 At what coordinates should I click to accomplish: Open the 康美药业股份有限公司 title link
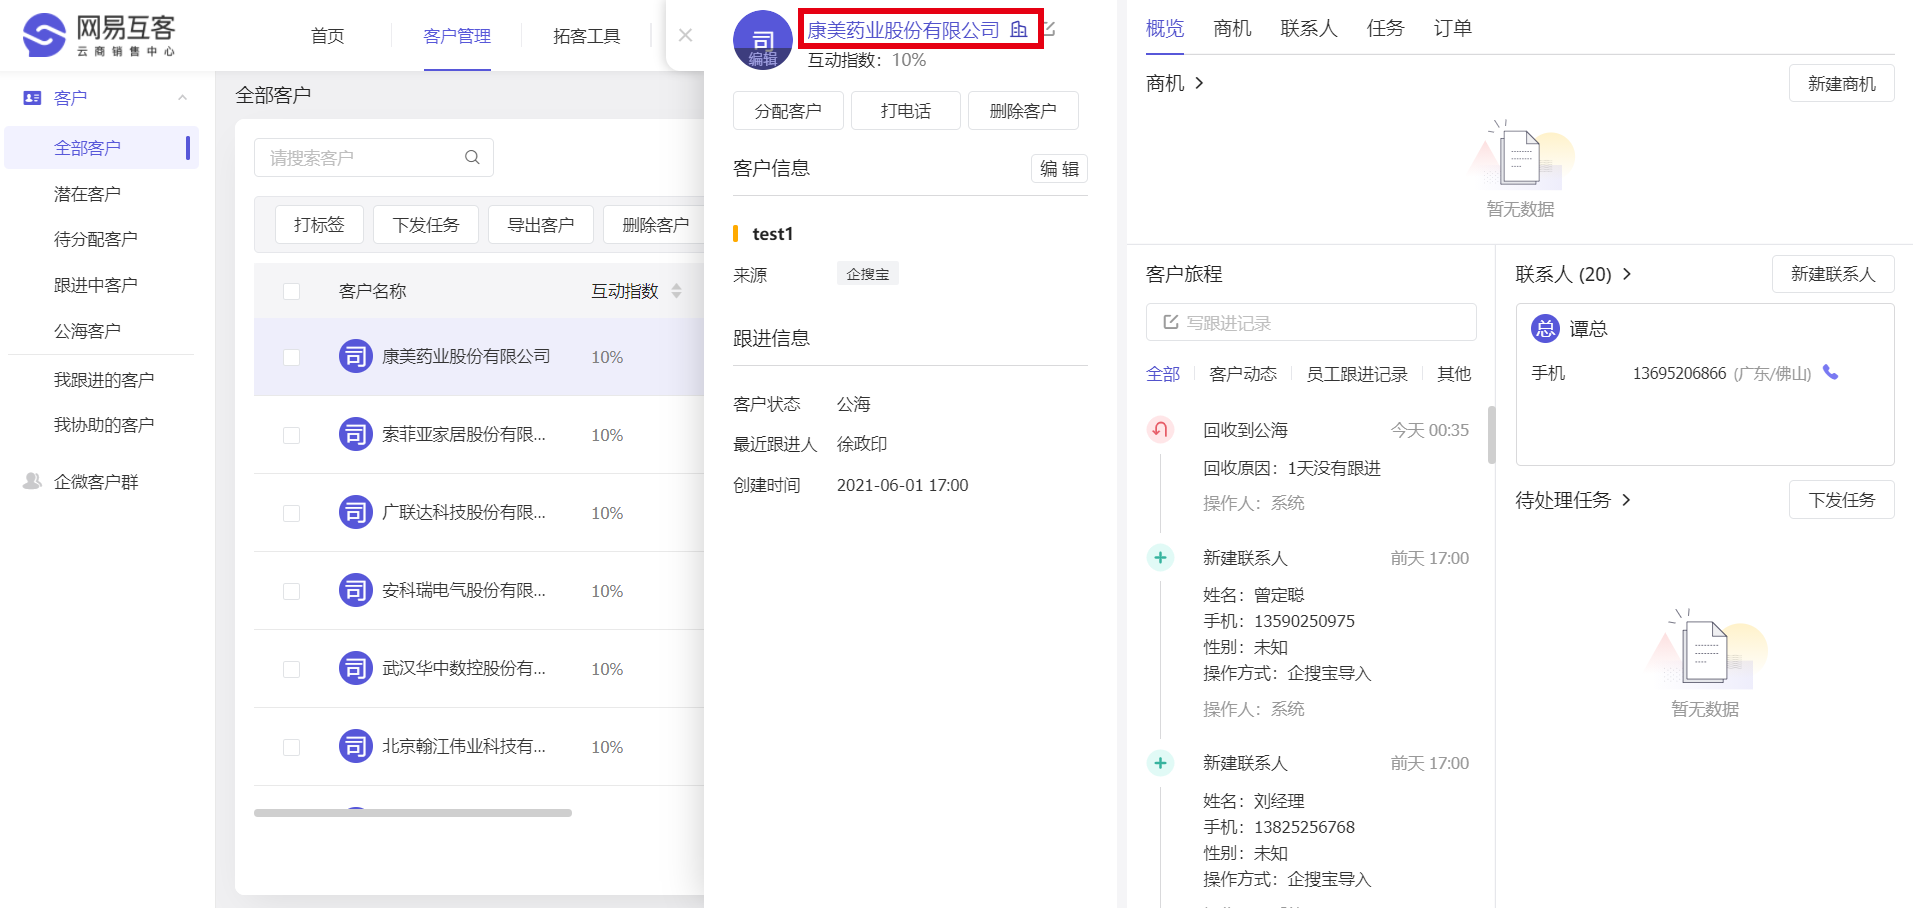[x=904, y=30]
